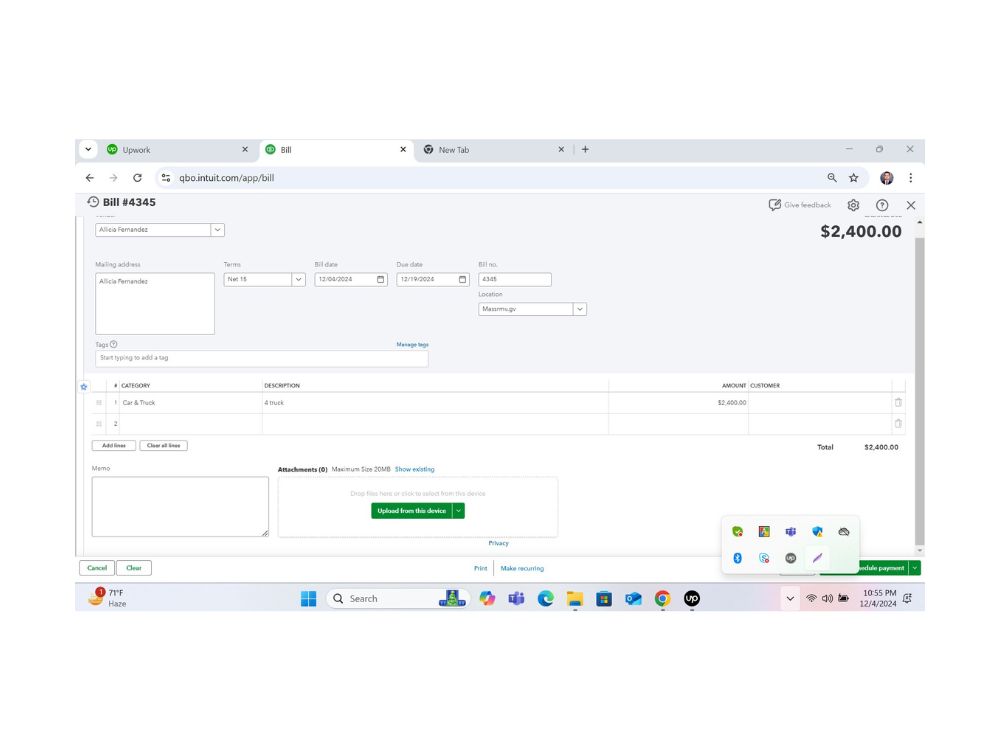Open the Bill history clock icon
This screenshot has width=1000, height=750.
[x=93, y=202]
